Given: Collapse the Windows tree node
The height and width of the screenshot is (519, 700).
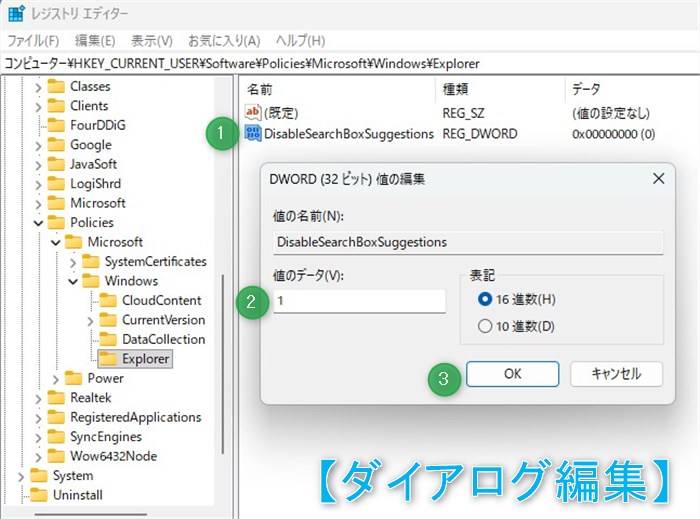Looking at the screenshot, I should click(x=73, y=281).
